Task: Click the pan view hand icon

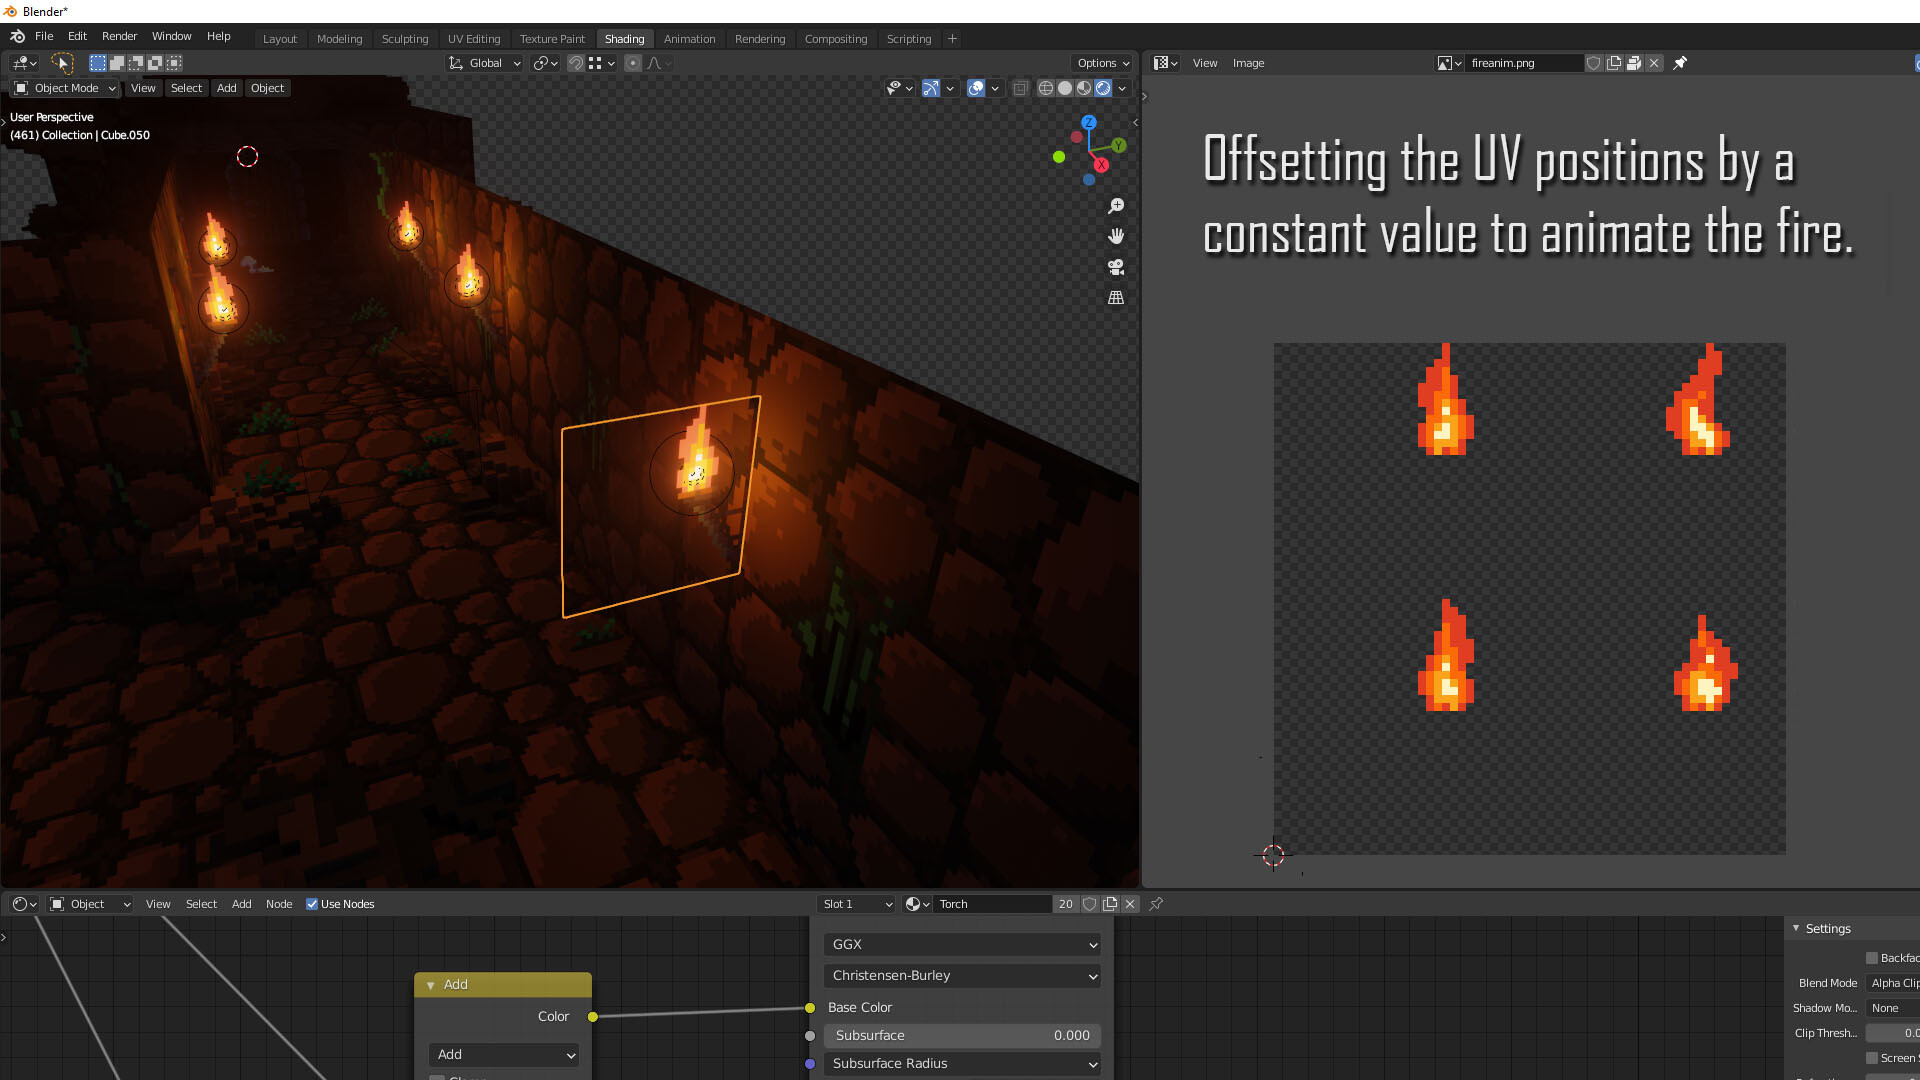Action: [1116, 236]
